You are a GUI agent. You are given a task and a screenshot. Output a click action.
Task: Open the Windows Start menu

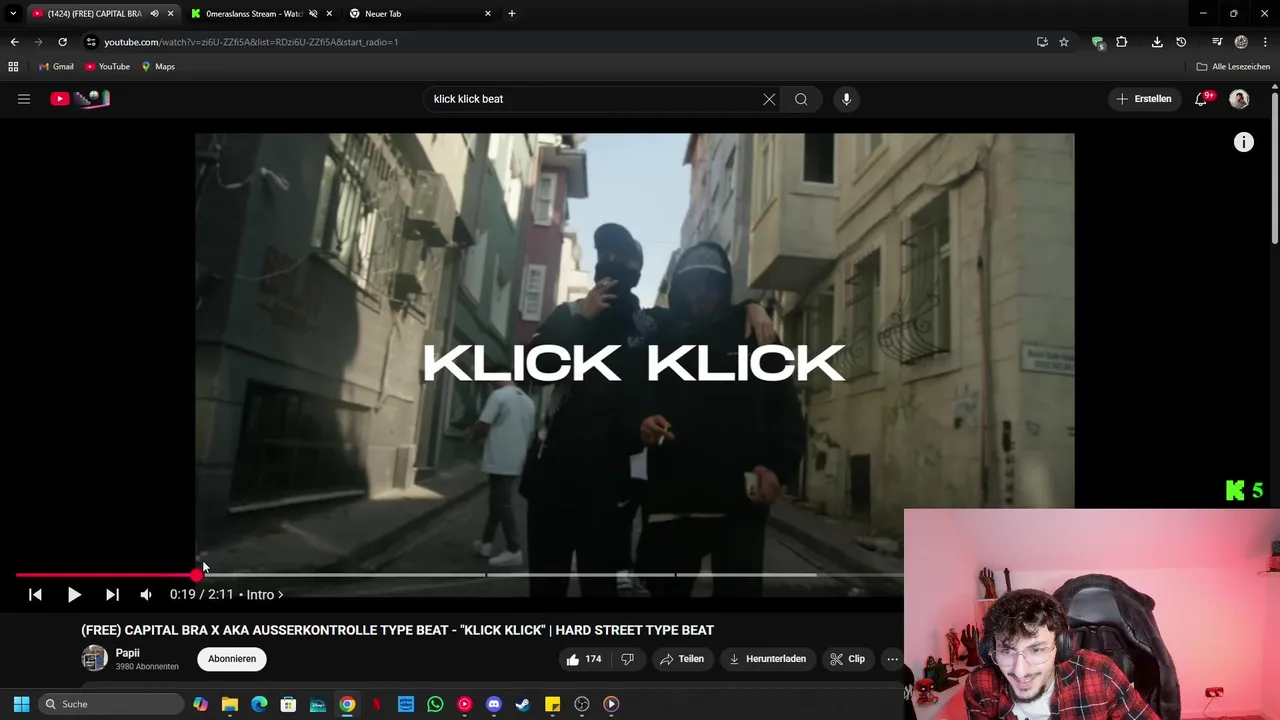pyautogui.click(x=21, y=704)
